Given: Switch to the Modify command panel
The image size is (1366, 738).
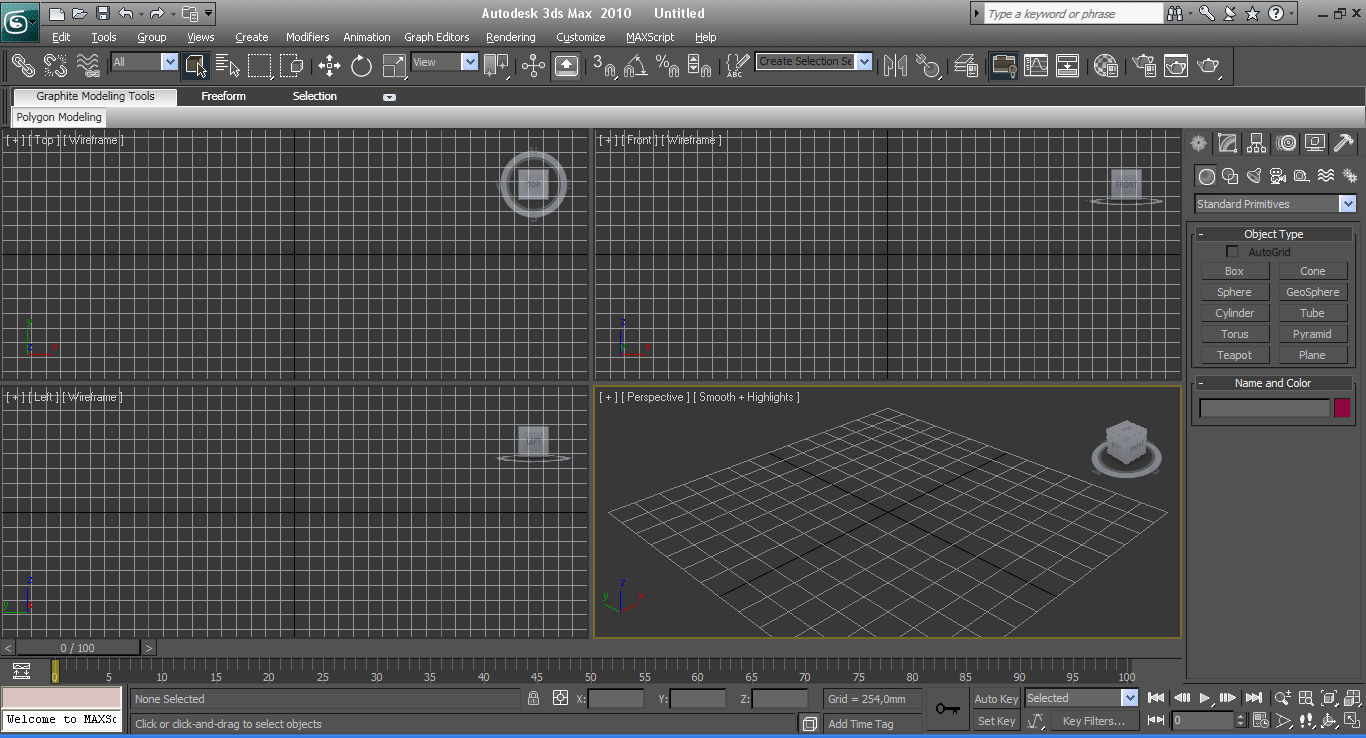Looking at the screenshot, I should [x=1228, y=143].
